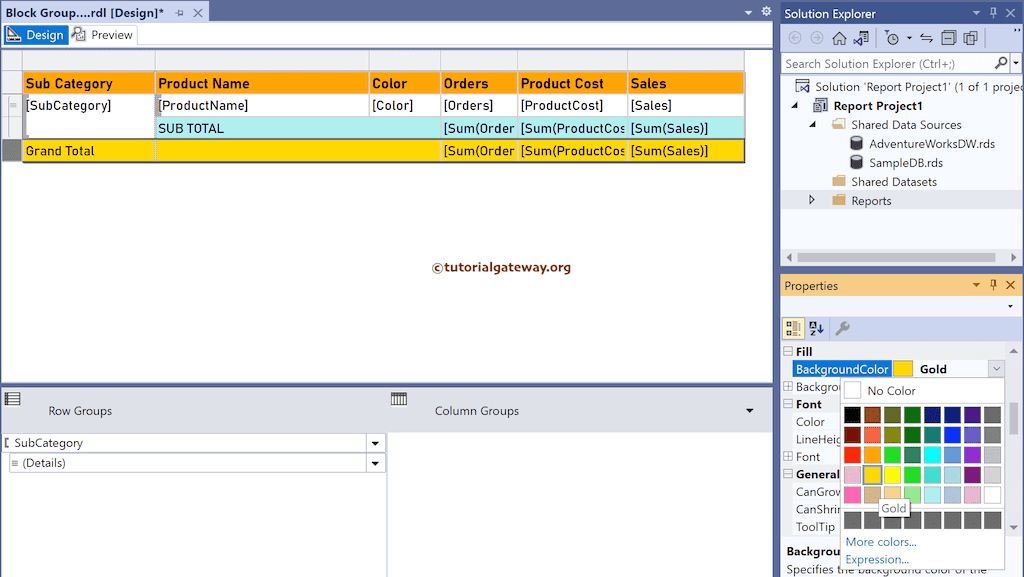
Task: Click the pending changes clock icon
Action: (x=893, y=38)
